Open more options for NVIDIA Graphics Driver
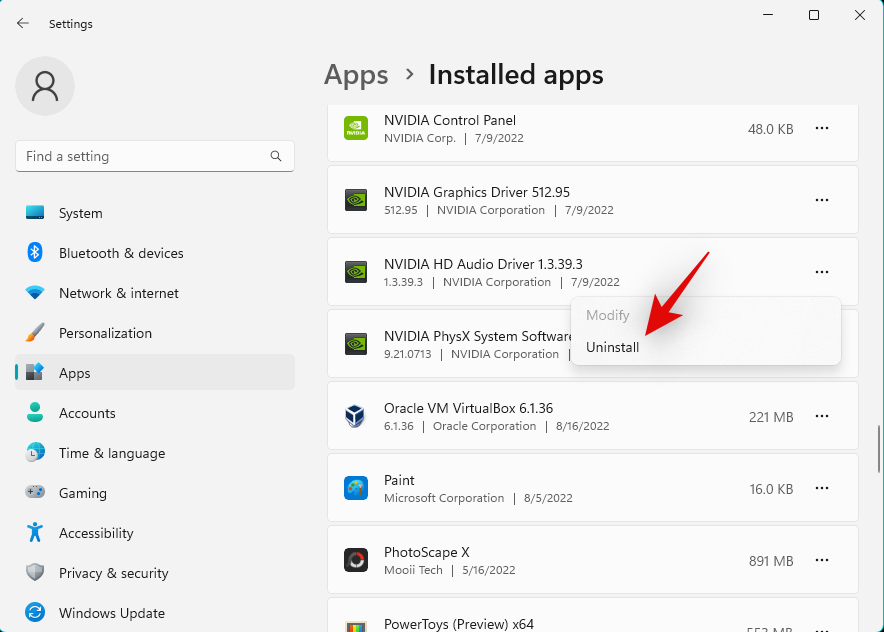This screenshot has width=884, height=632. (822, 200)
